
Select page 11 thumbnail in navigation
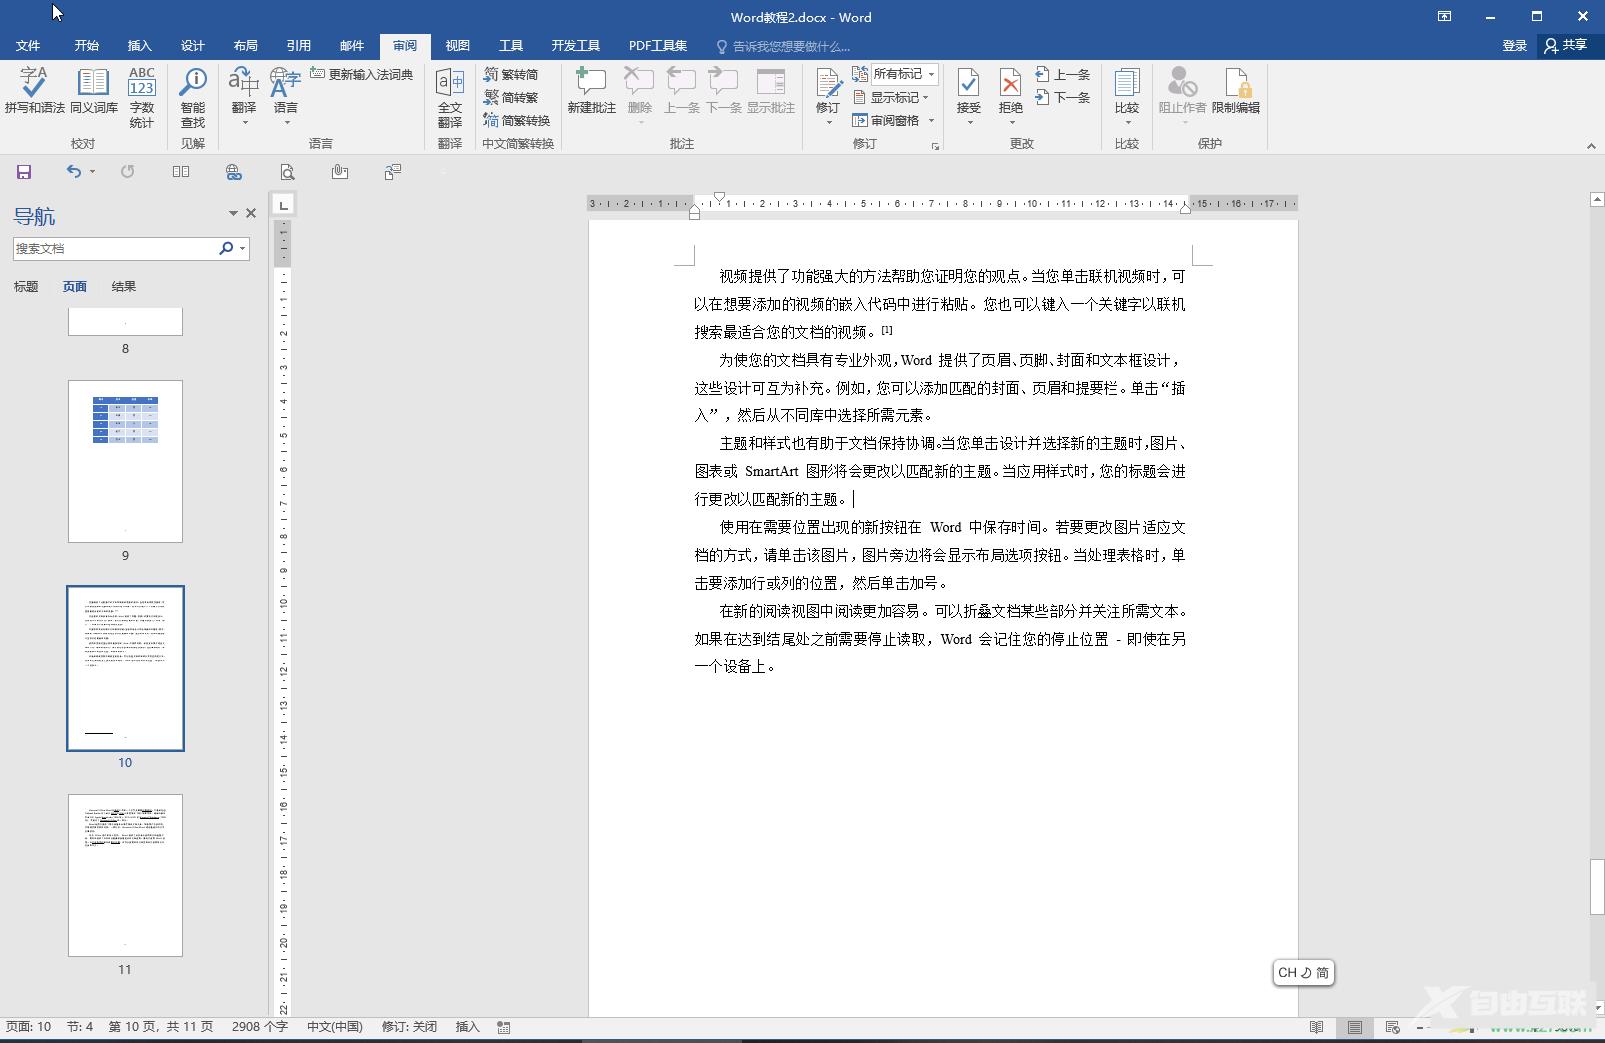(125, 875)
